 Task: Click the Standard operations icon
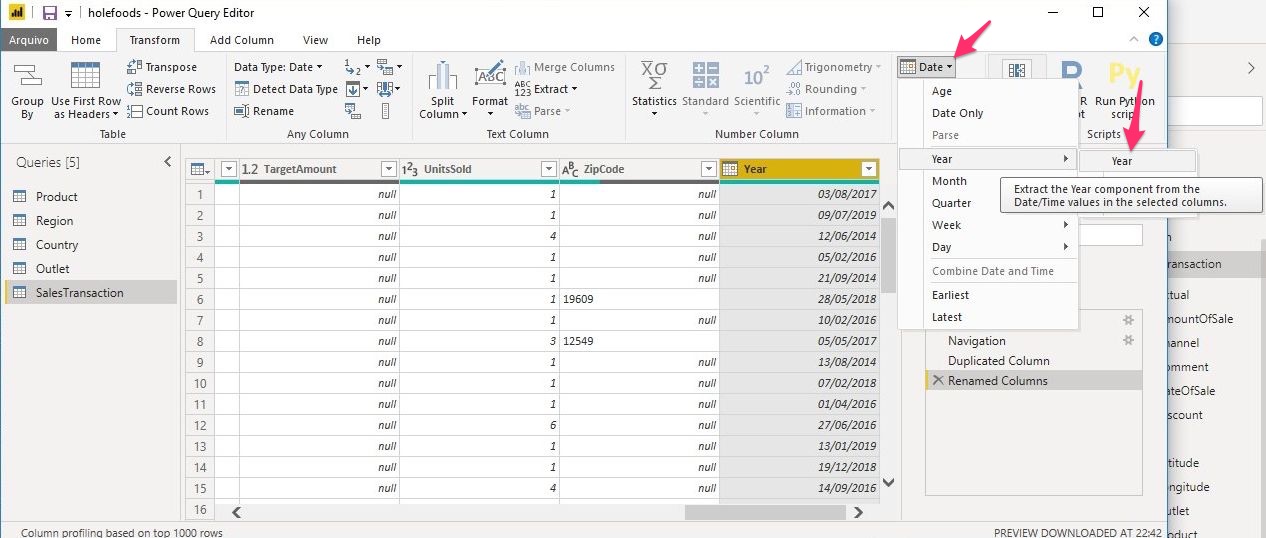[x=705, y=77]
